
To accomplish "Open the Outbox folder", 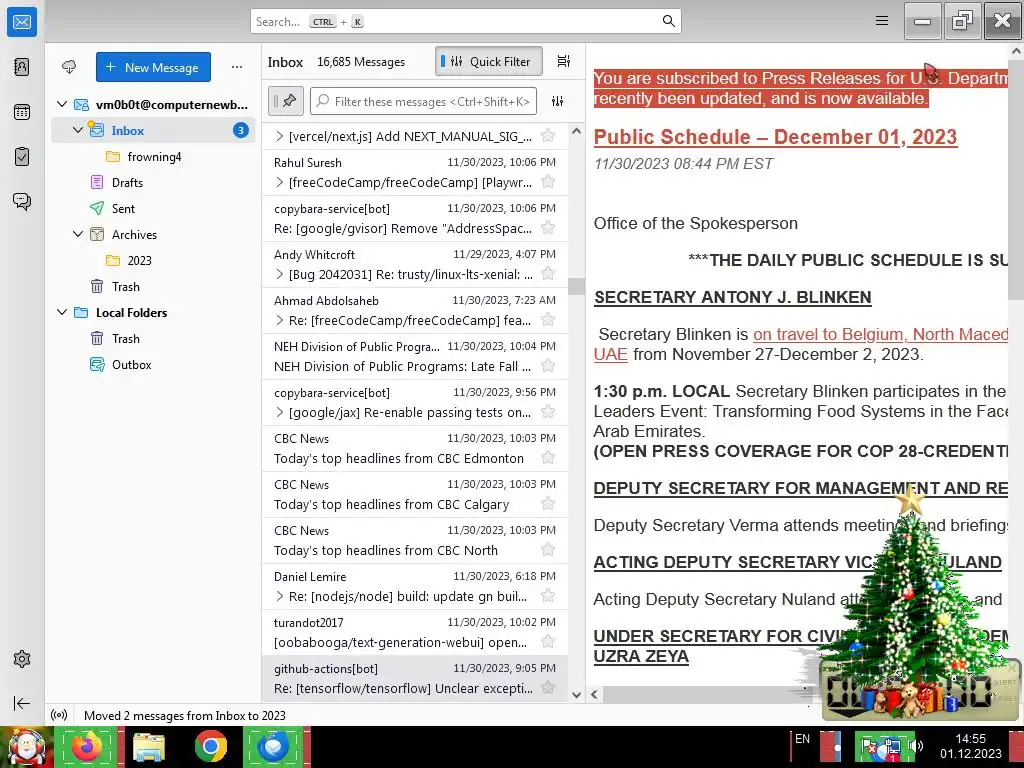I will [153, 364].
